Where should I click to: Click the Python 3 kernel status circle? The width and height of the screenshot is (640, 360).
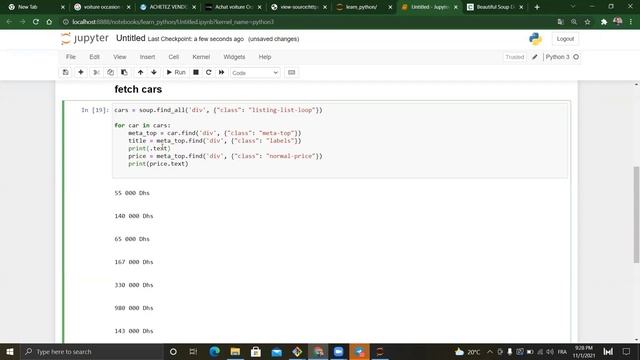point(576,57)
